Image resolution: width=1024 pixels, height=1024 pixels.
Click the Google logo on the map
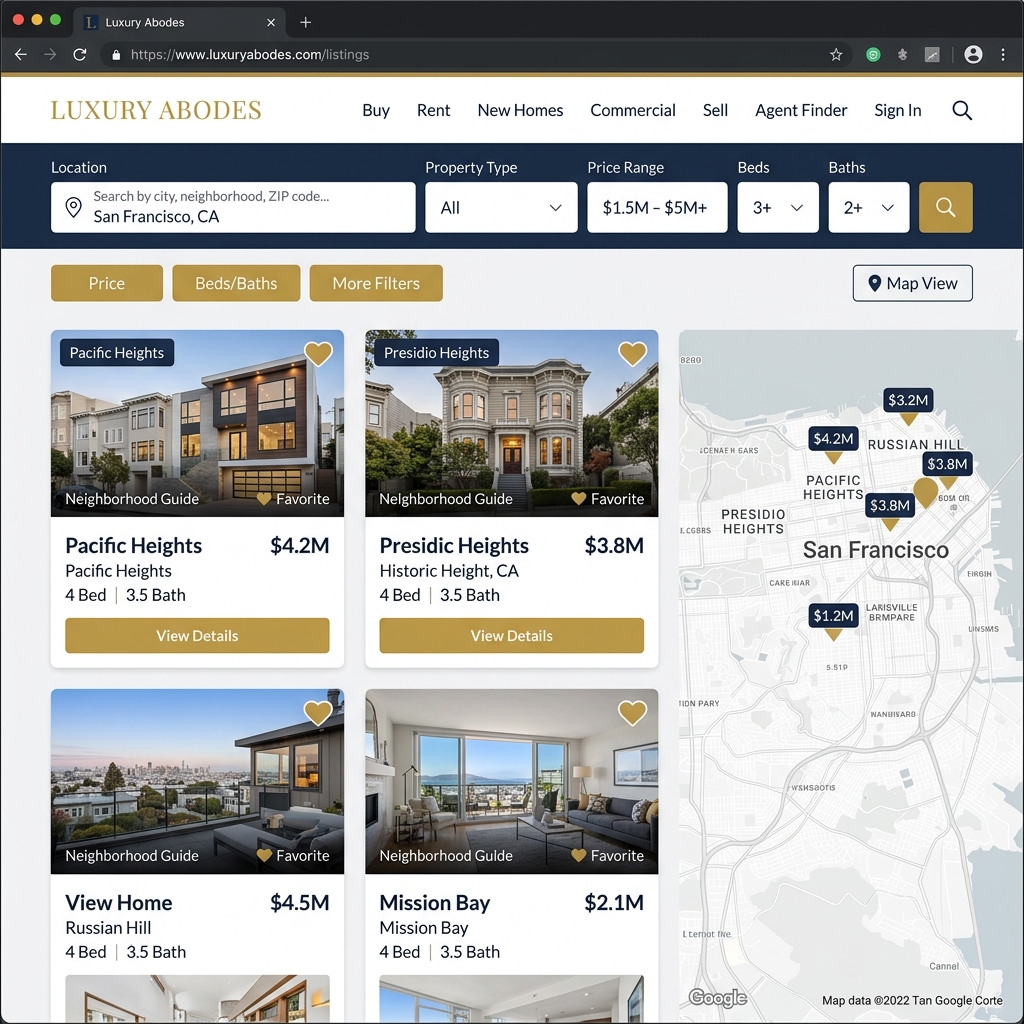(x=716, y=997)
